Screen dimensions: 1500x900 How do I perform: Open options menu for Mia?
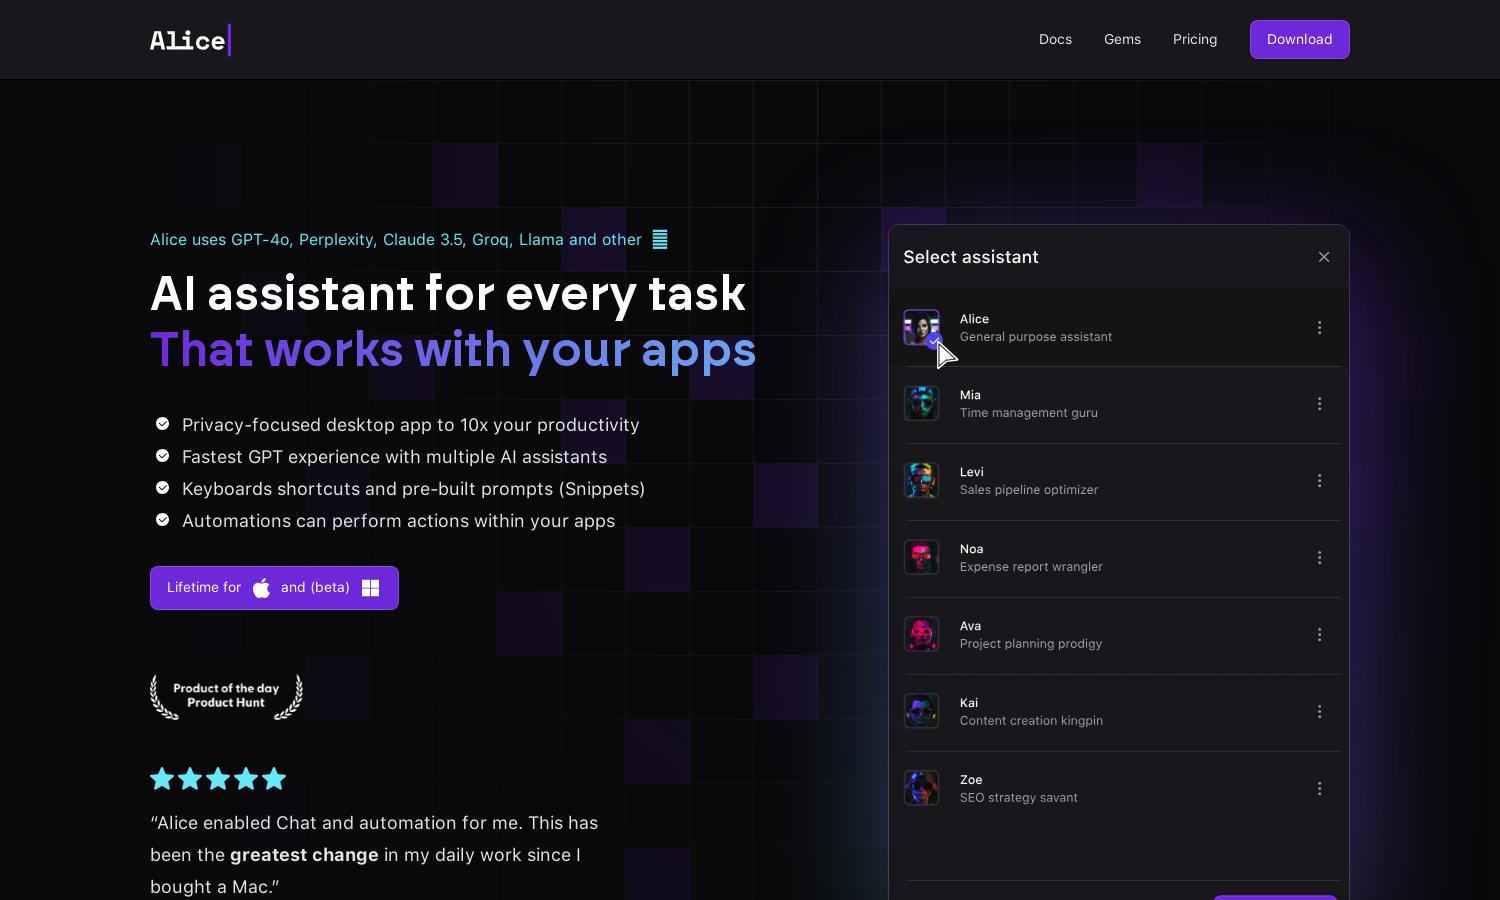pos(1319,404)
